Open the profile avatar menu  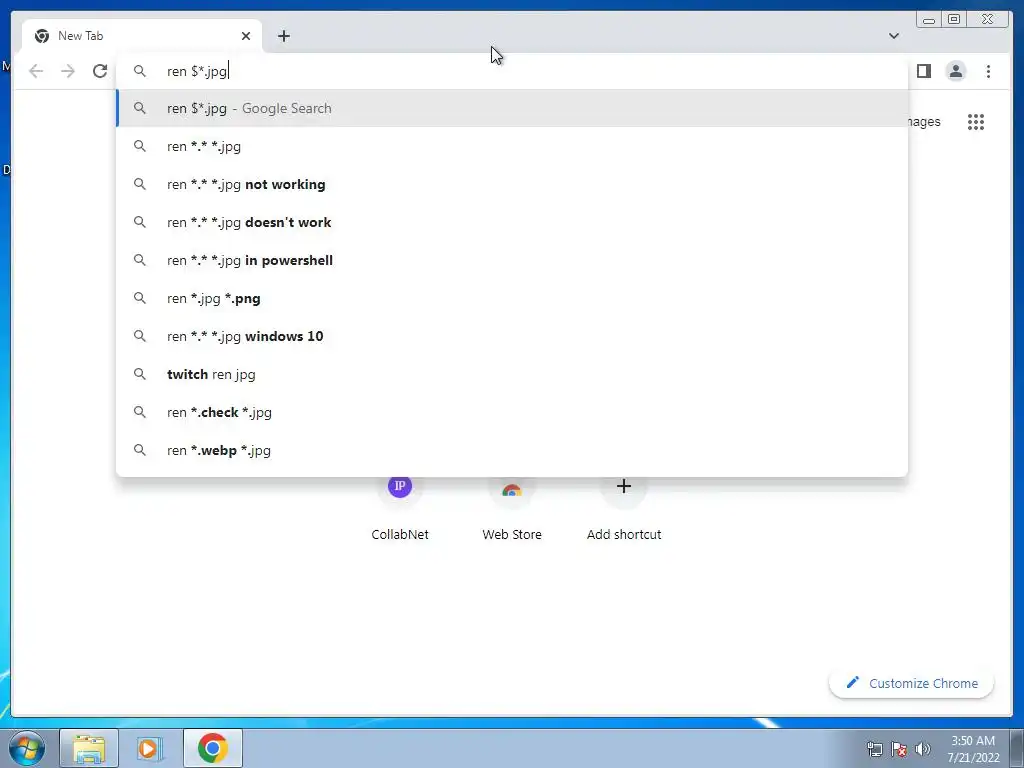955,71
